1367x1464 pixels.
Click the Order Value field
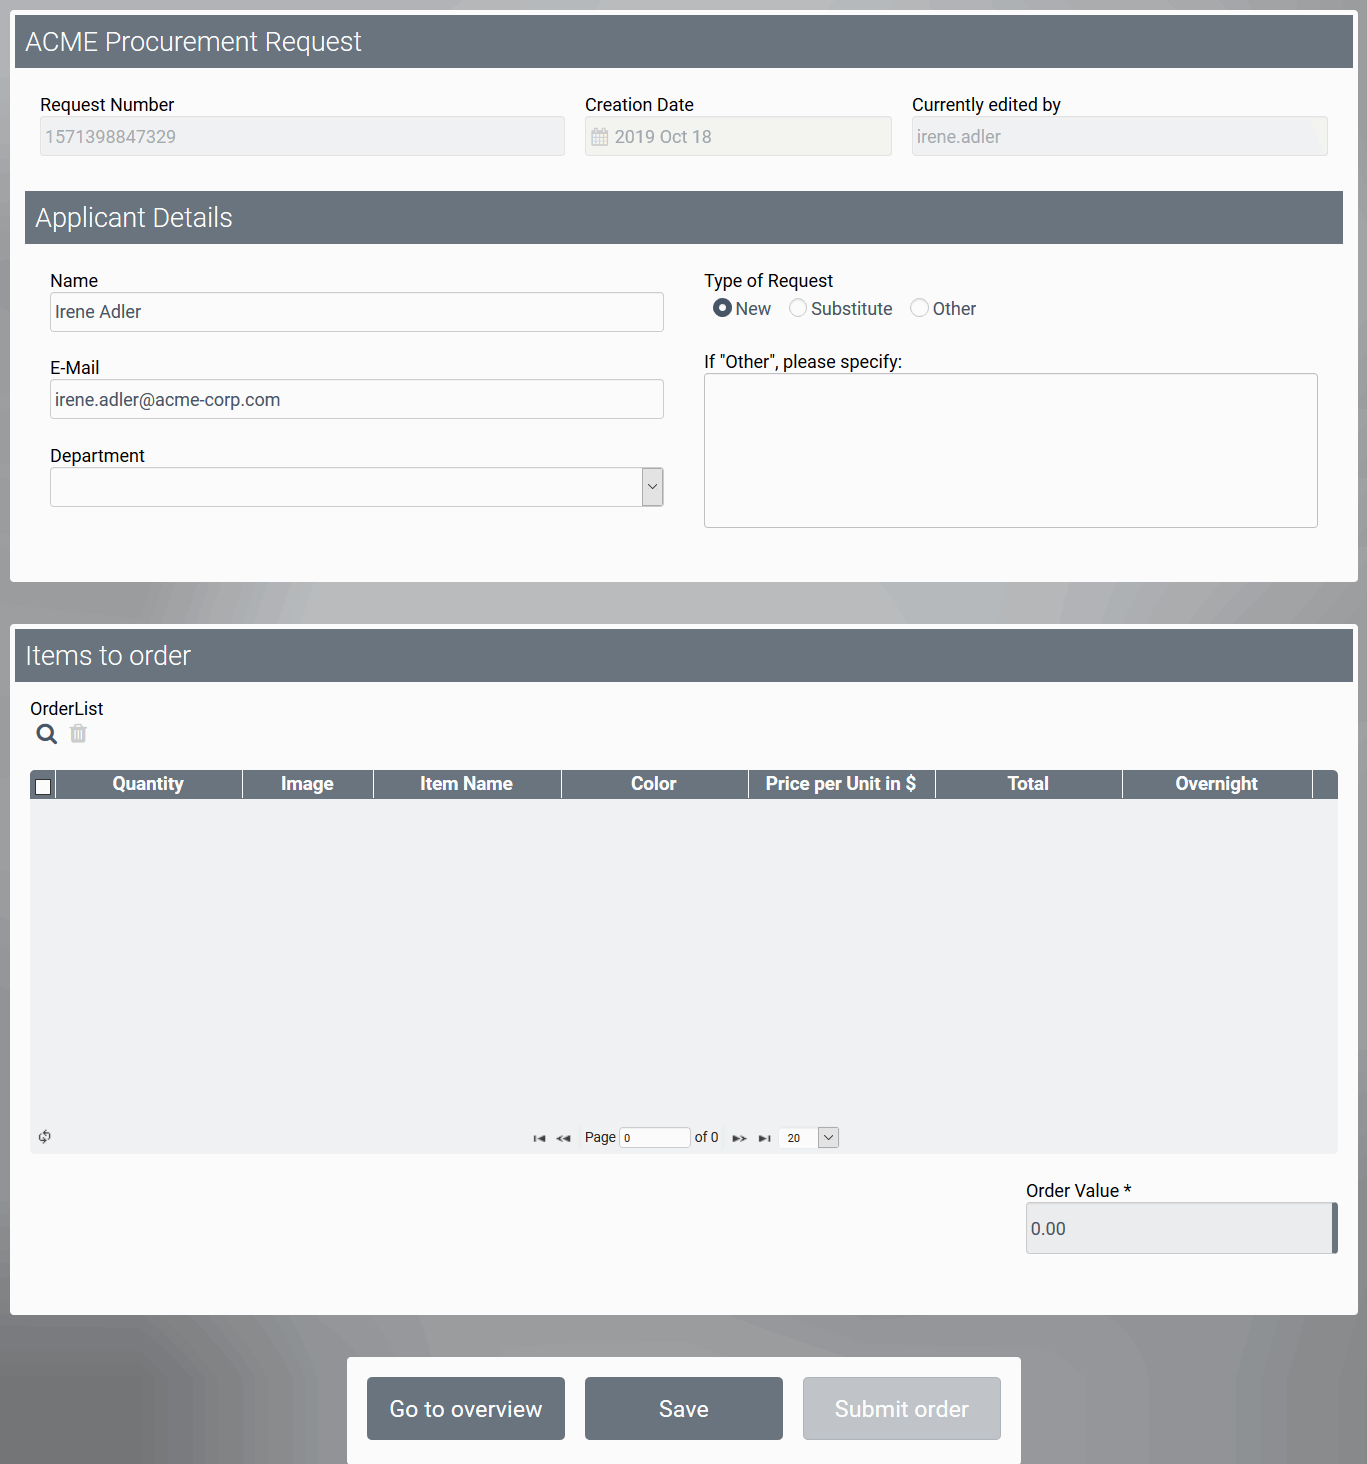[1181, 1228]
